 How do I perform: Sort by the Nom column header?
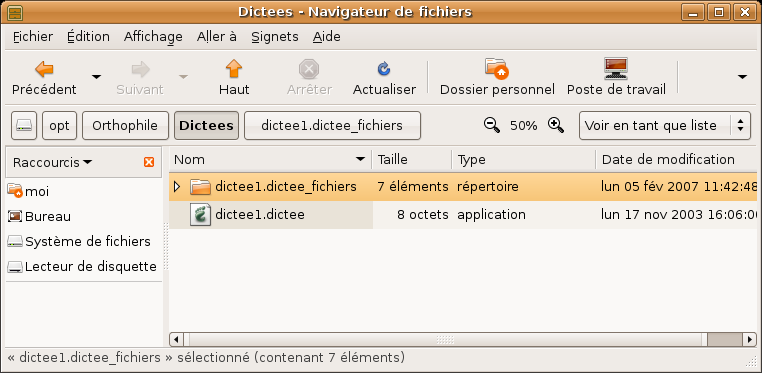click(270, 159)
